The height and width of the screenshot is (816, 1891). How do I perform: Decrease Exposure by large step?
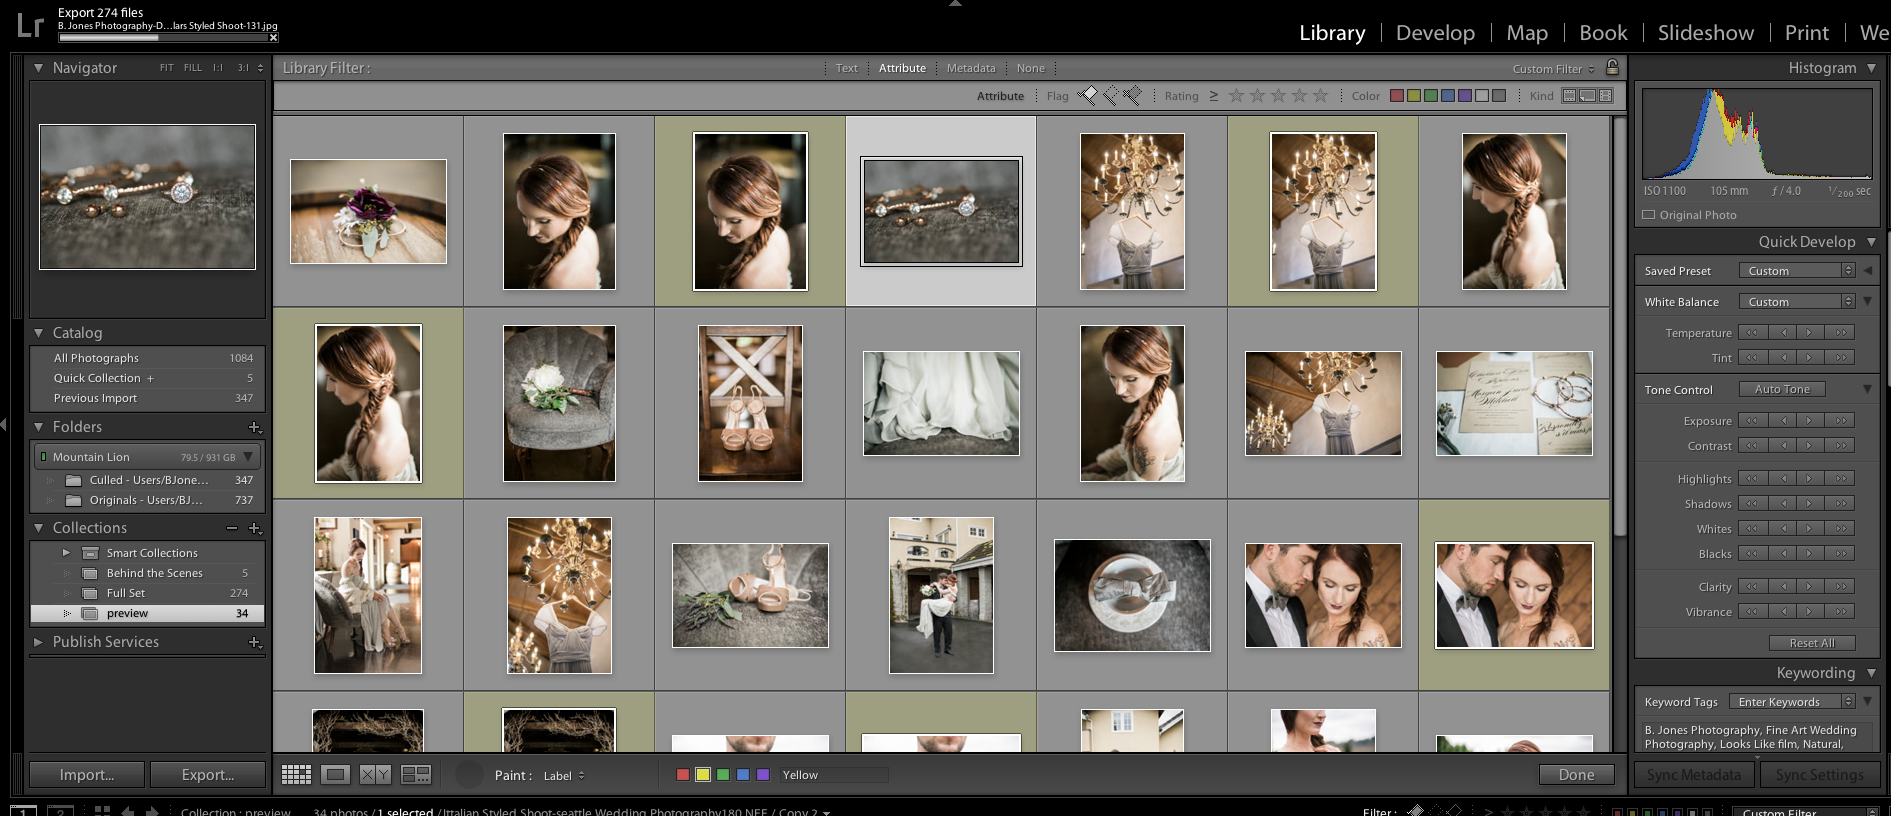click(1752, 421)
